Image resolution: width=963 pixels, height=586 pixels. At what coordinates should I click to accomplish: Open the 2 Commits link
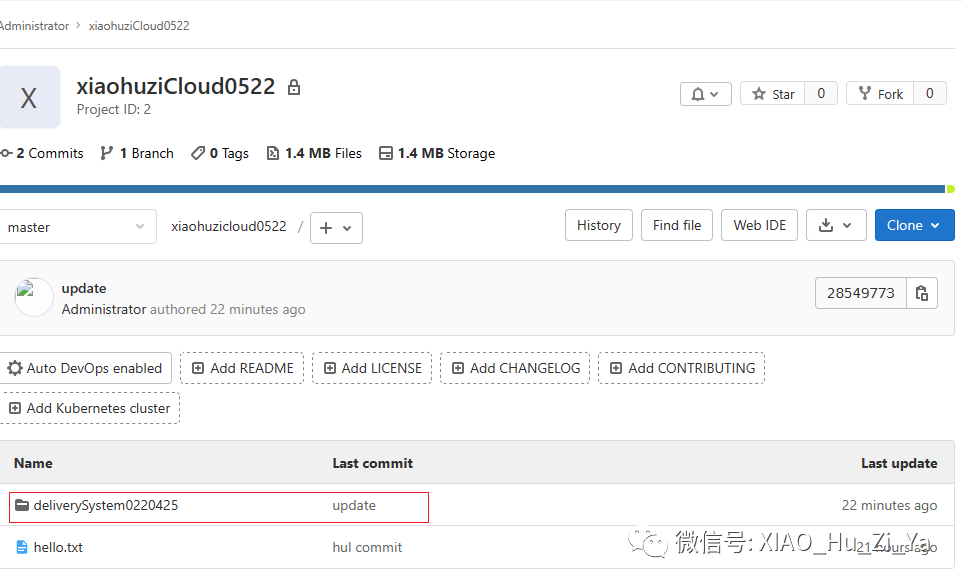(43, 154)
